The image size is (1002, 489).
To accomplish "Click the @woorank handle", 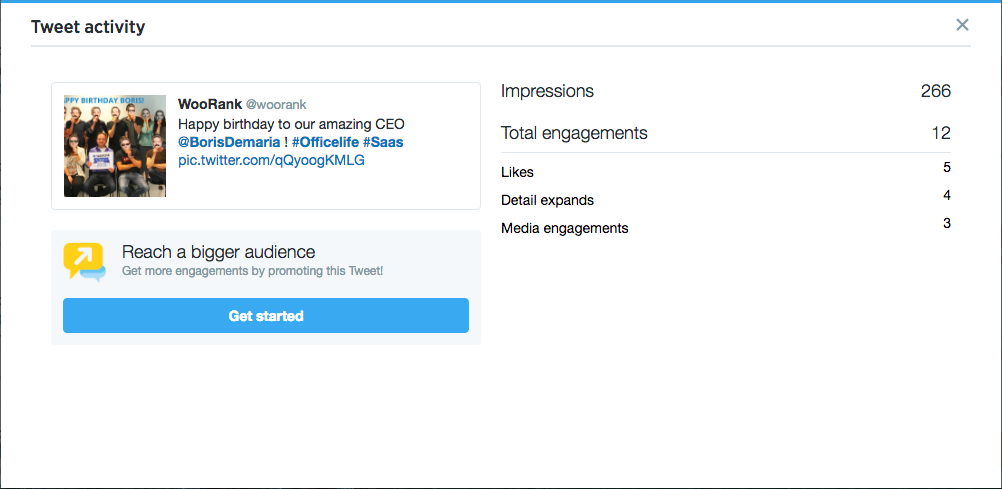I will click(x=277, y=104).
